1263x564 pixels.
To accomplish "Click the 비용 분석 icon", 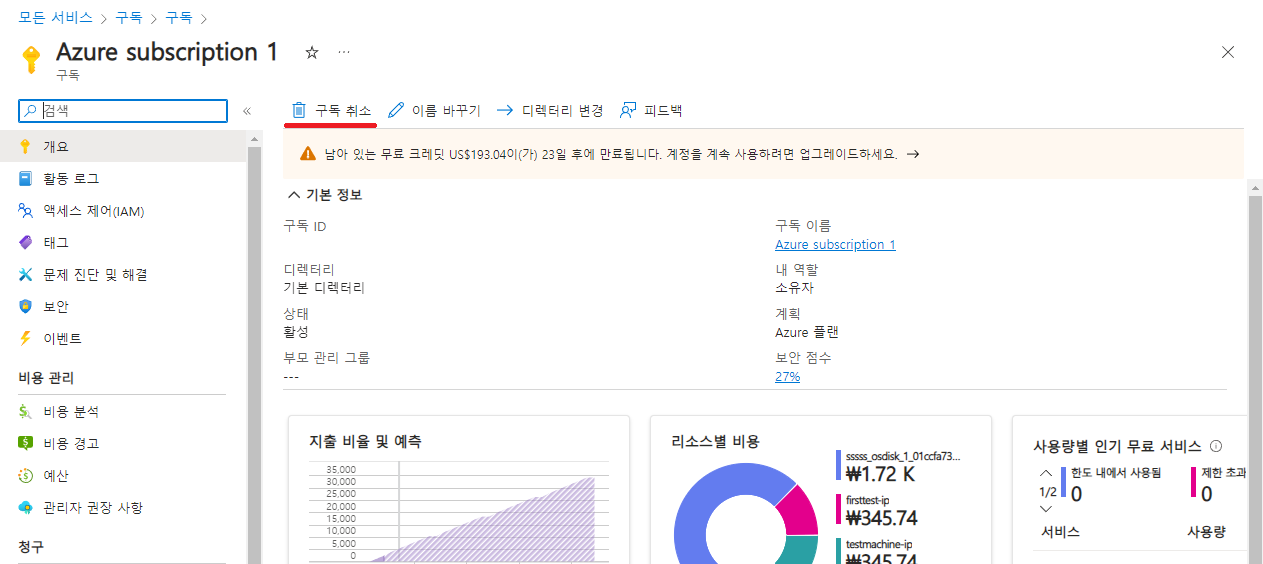I will coord(26,412).
